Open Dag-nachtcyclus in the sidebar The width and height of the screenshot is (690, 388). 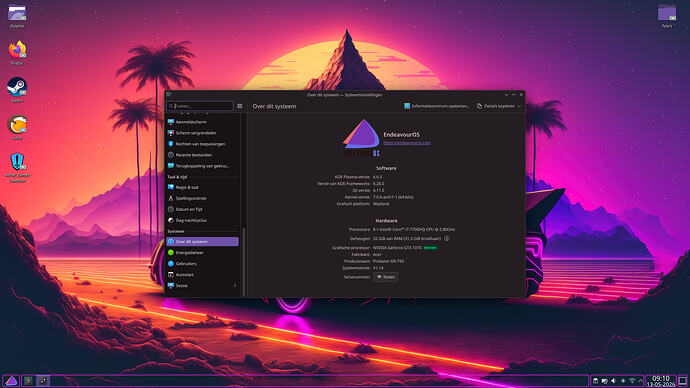tap(202, 220)
